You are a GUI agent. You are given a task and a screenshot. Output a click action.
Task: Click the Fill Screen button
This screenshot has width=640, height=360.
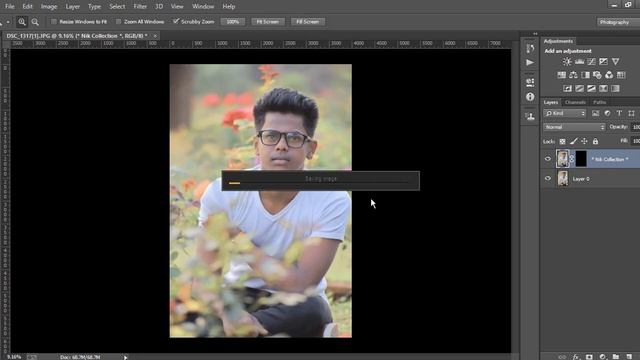pos(308,22)
